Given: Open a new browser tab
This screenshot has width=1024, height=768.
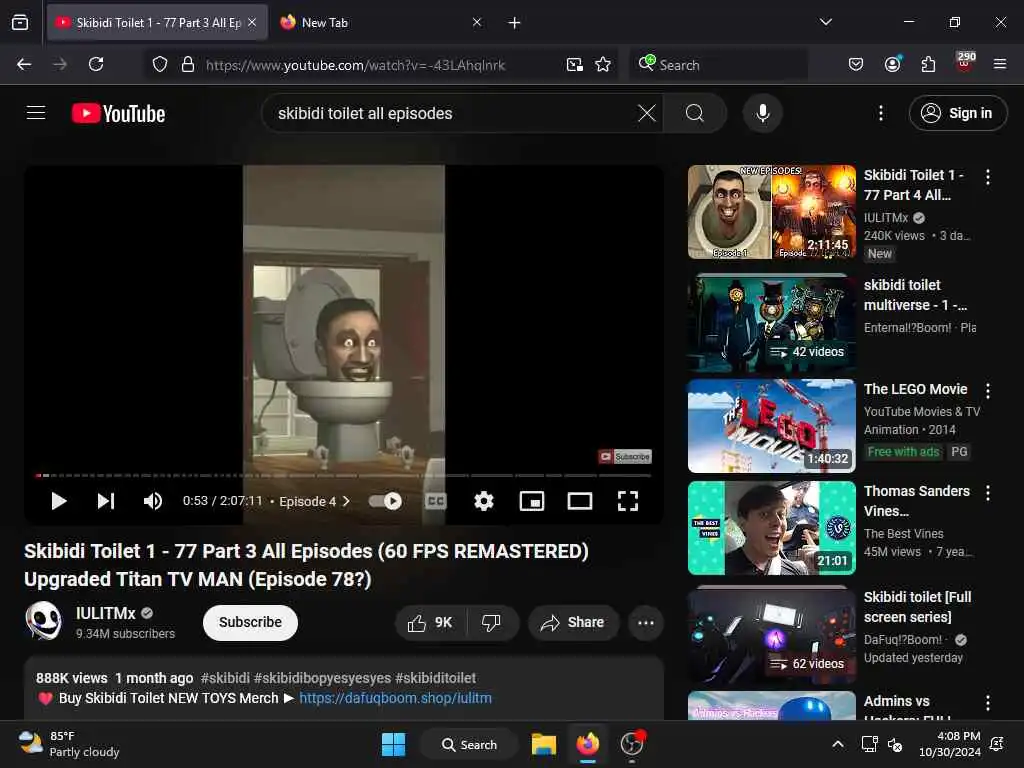Looking at the screenshot, I should tap(514, 23).
